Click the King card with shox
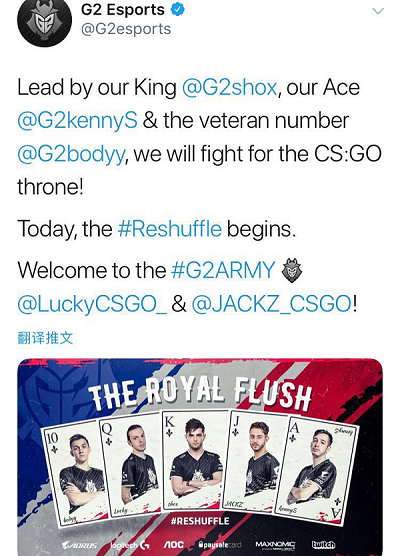Screen dimensions: 400x556 point(196,460)
